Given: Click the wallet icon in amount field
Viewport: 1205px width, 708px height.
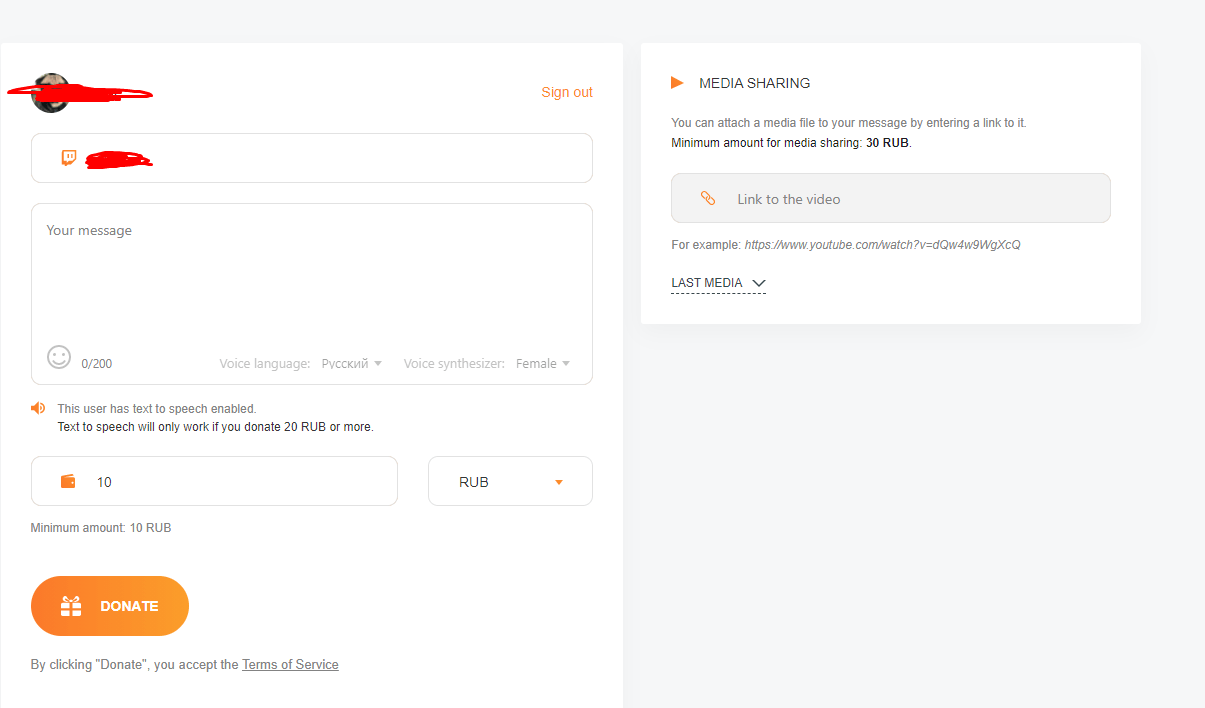Looking at the screenshot, I should click(69, 481).
